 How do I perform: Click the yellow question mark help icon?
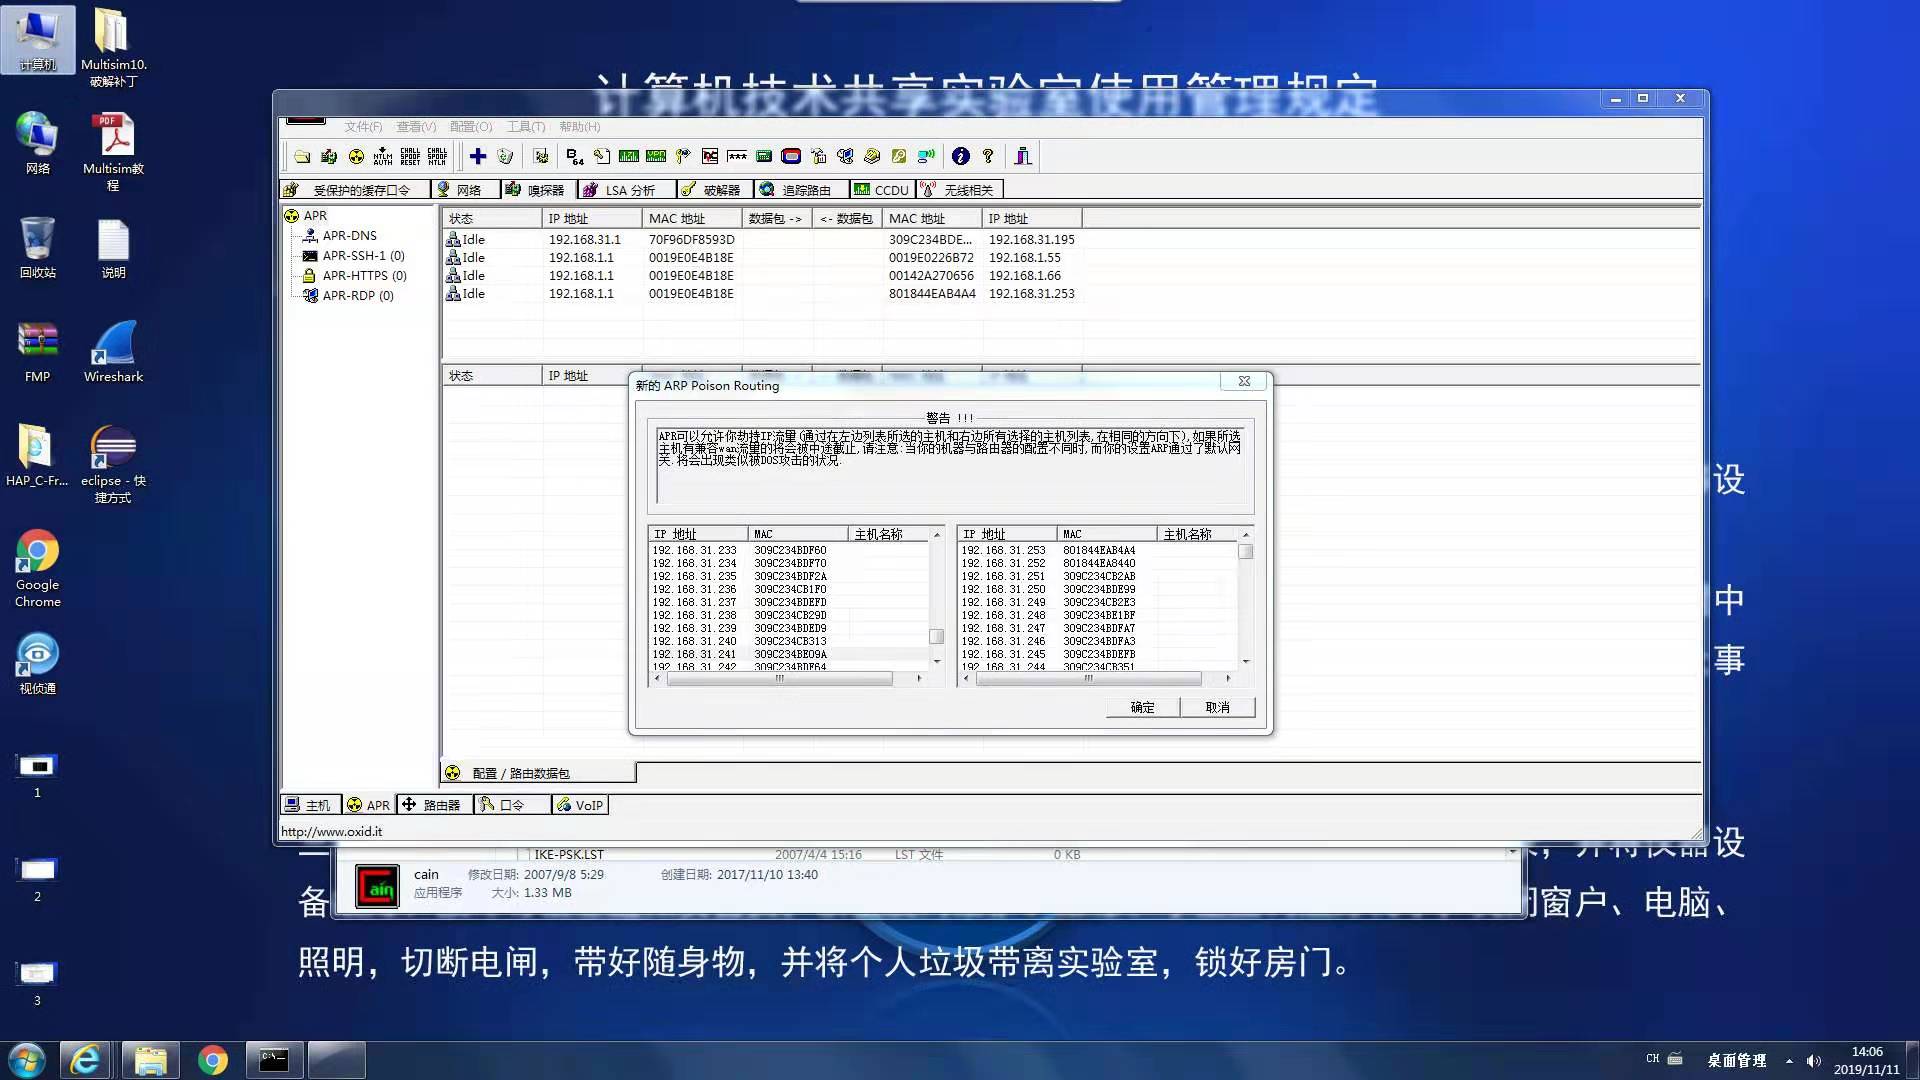pos(988,156)
